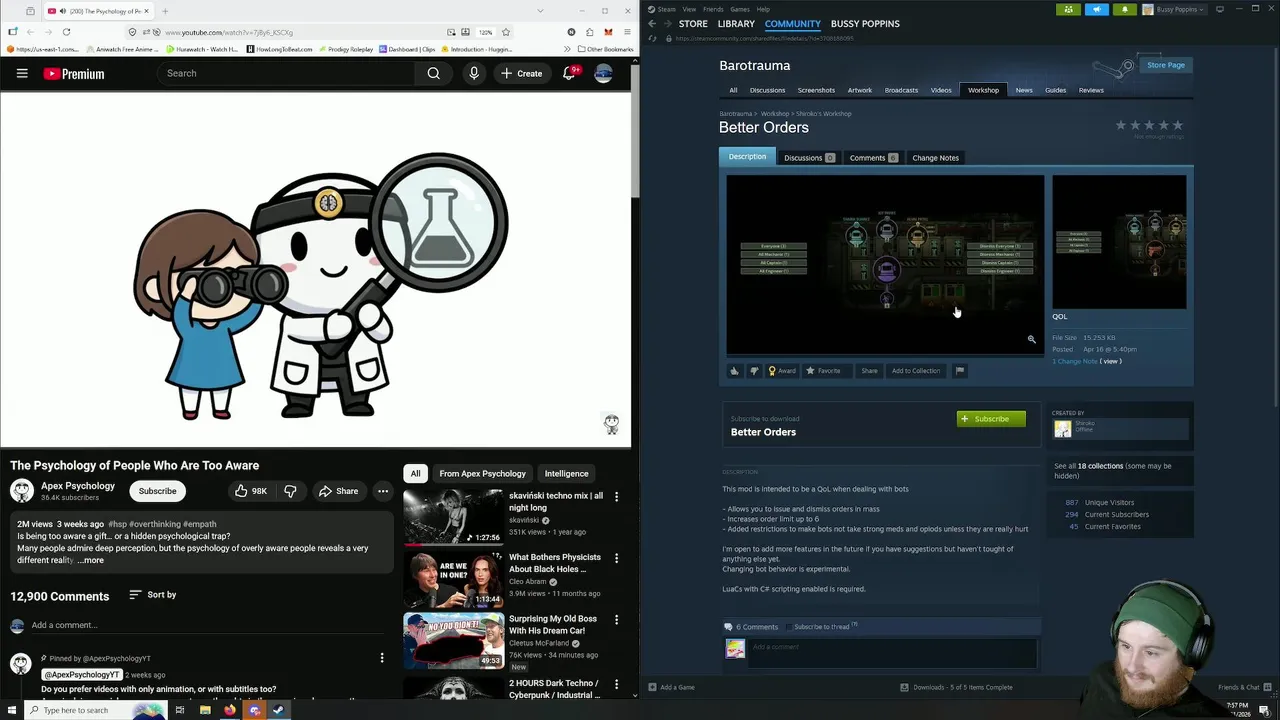Reload the Steam community page

[x=653, y=38]
